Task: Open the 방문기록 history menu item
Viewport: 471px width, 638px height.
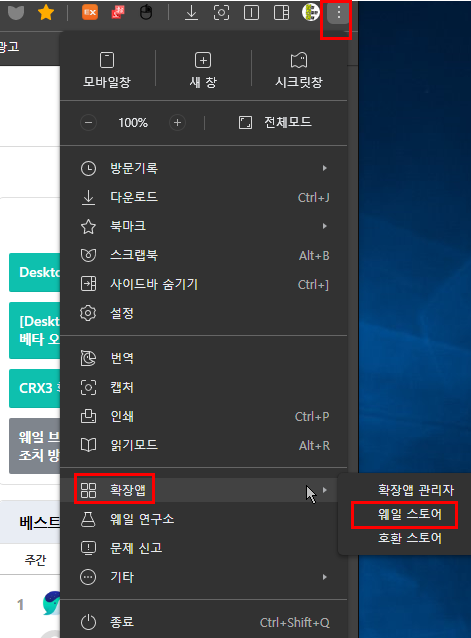Action: [x=203, y=168]
